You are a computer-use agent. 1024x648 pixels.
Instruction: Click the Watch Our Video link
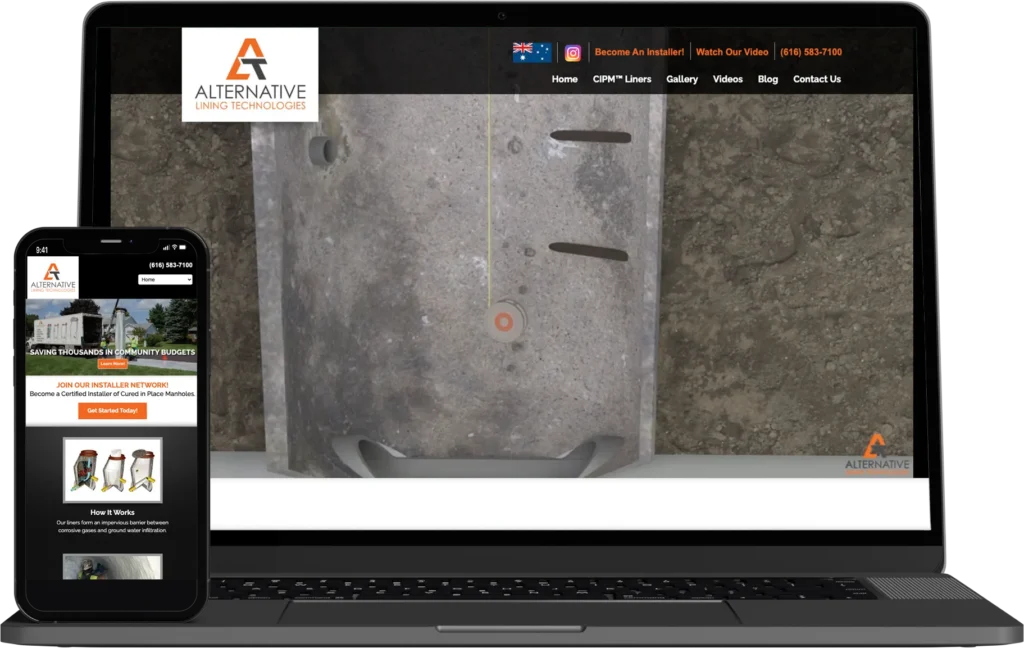pyautogui.click(x=732, y=52)
